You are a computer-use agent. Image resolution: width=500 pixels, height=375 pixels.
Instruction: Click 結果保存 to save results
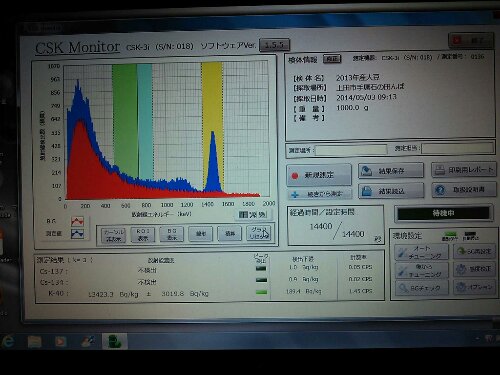(x=391, y=170)
